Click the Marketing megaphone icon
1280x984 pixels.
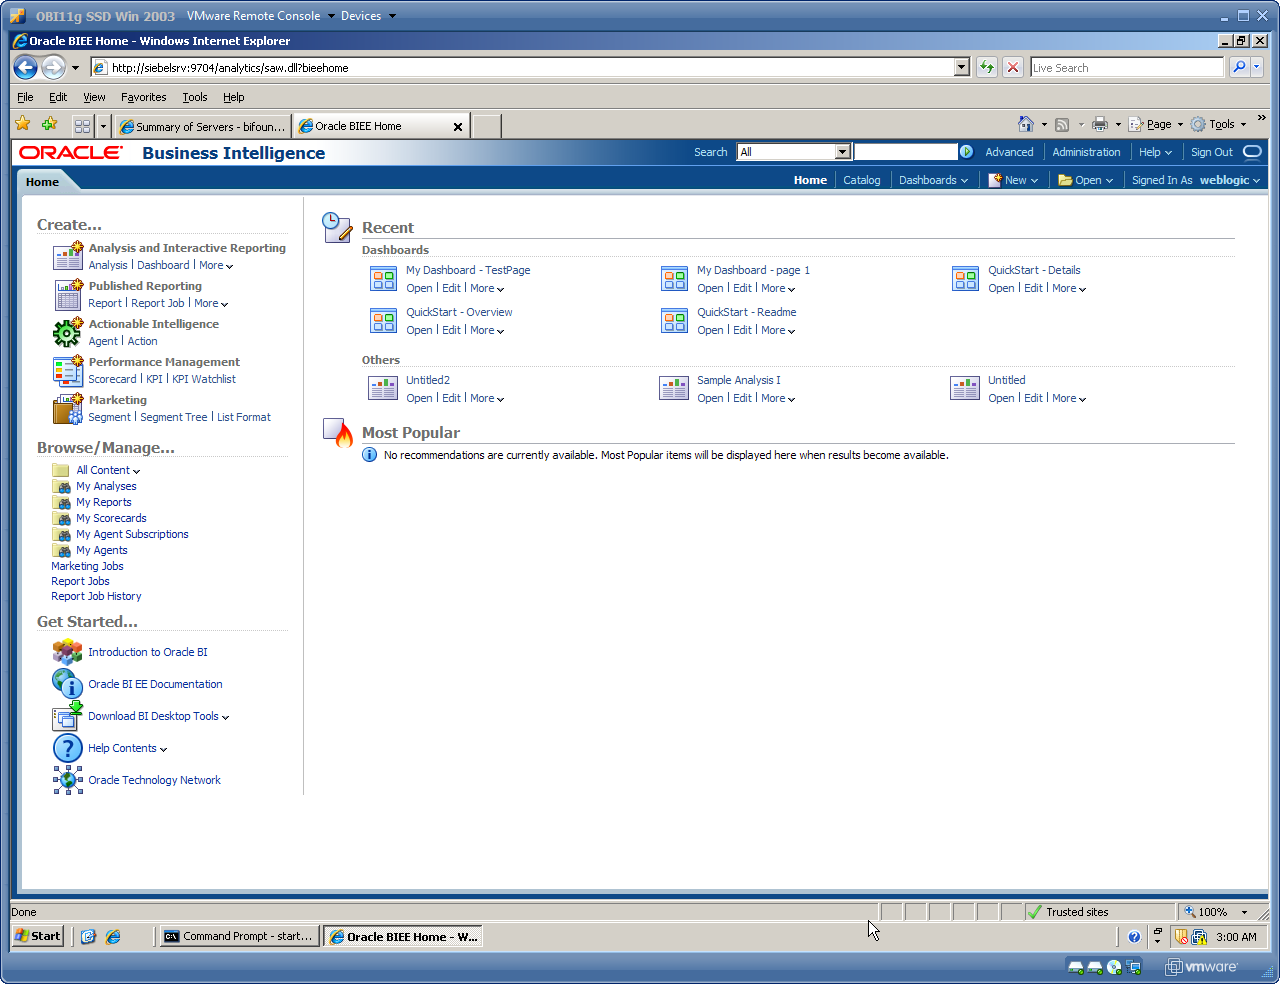click(x=67, y=408)
